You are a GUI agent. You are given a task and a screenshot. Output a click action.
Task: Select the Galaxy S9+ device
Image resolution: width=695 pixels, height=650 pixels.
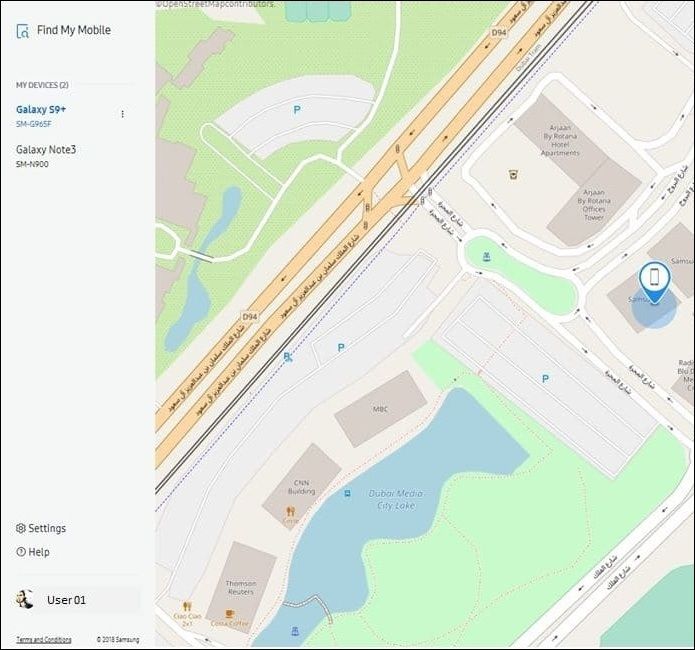coord(41,110)
